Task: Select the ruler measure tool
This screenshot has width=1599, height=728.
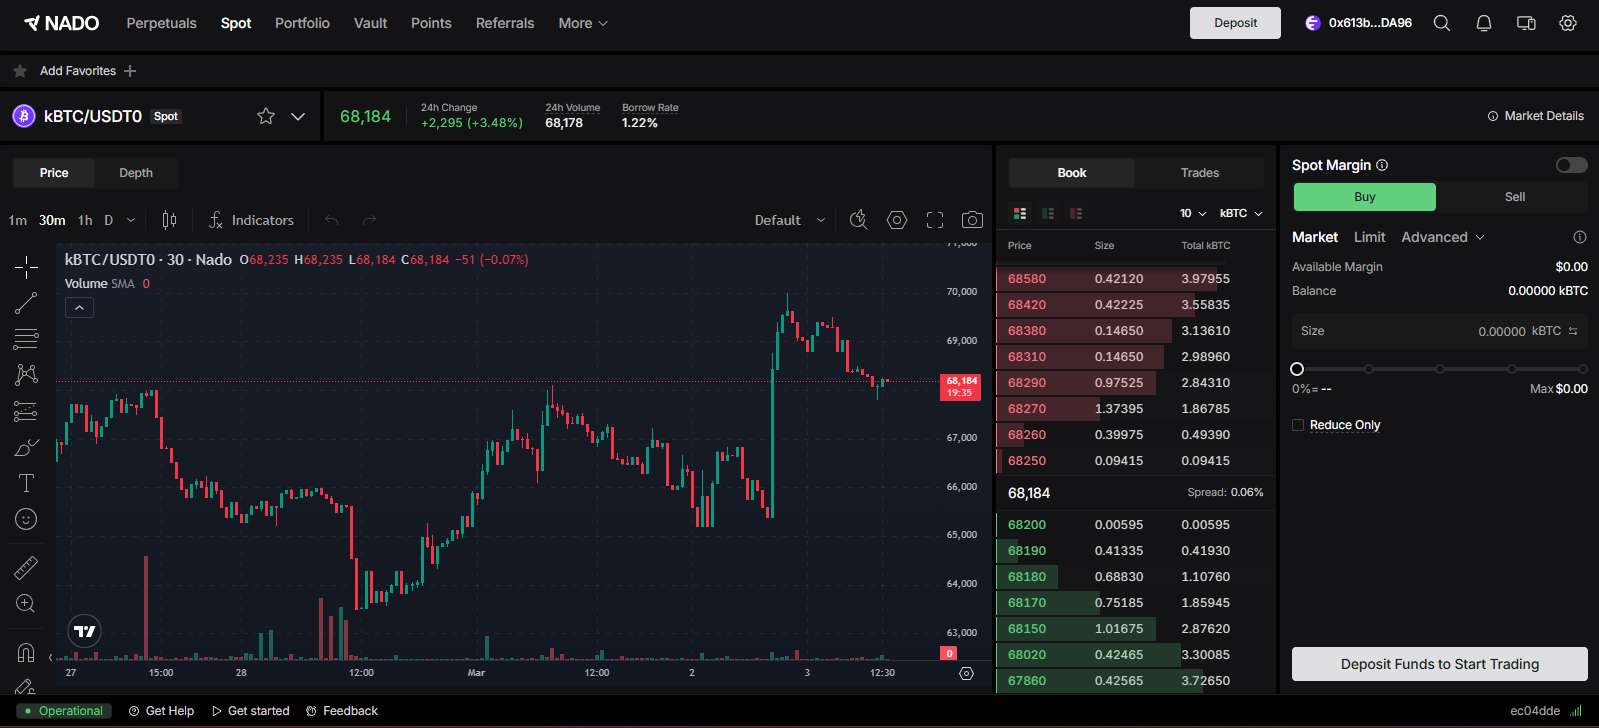Action: [x=26, y=568]
